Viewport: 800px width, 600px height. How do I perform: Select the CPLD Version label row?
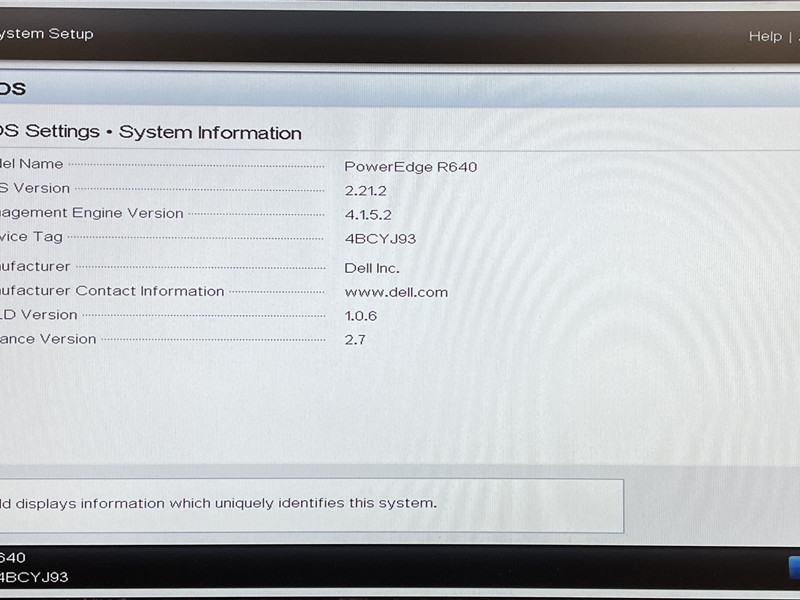[38, 315]
